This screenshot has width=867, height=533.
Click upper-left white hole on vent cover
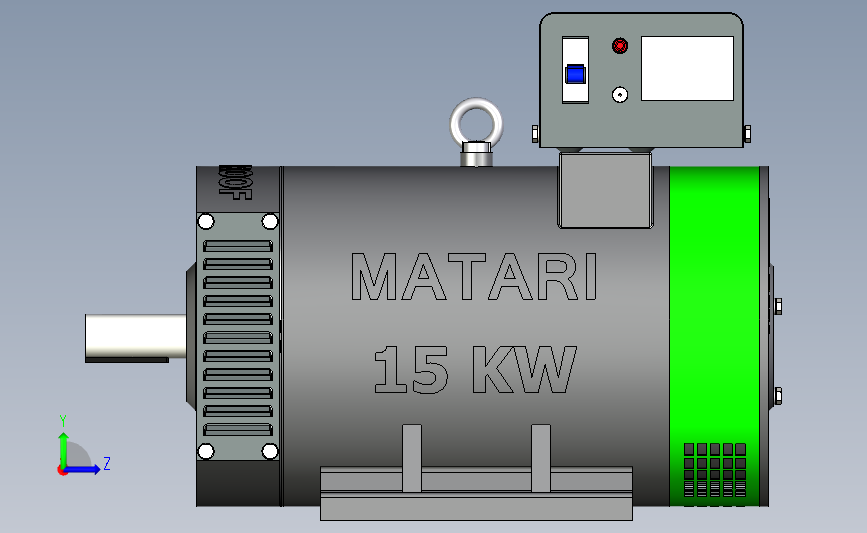pos(206,222)
